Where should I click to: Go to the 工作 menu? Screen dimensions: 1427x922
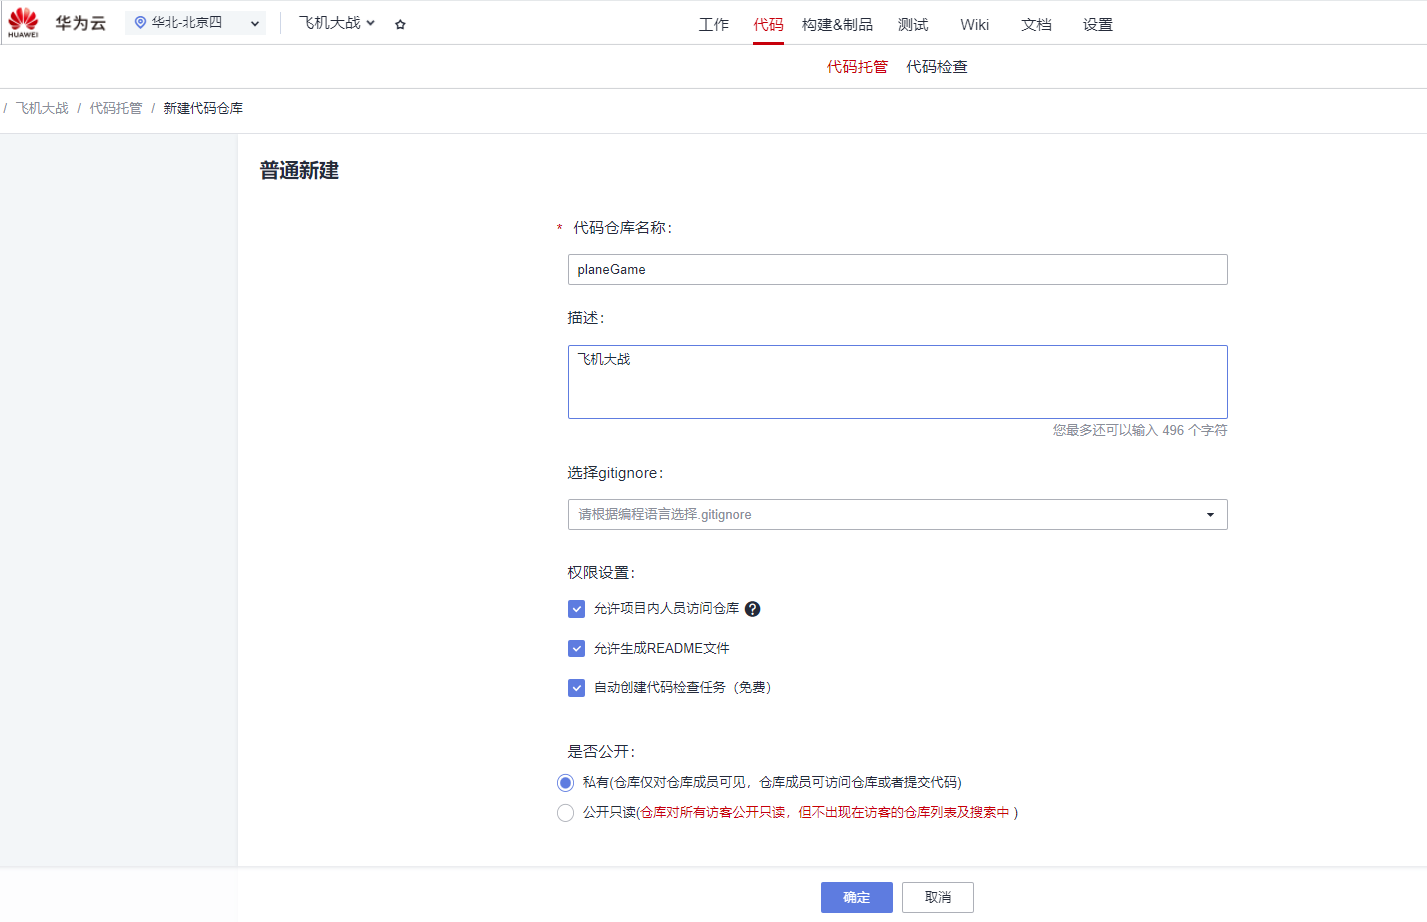tap(714, 25)
